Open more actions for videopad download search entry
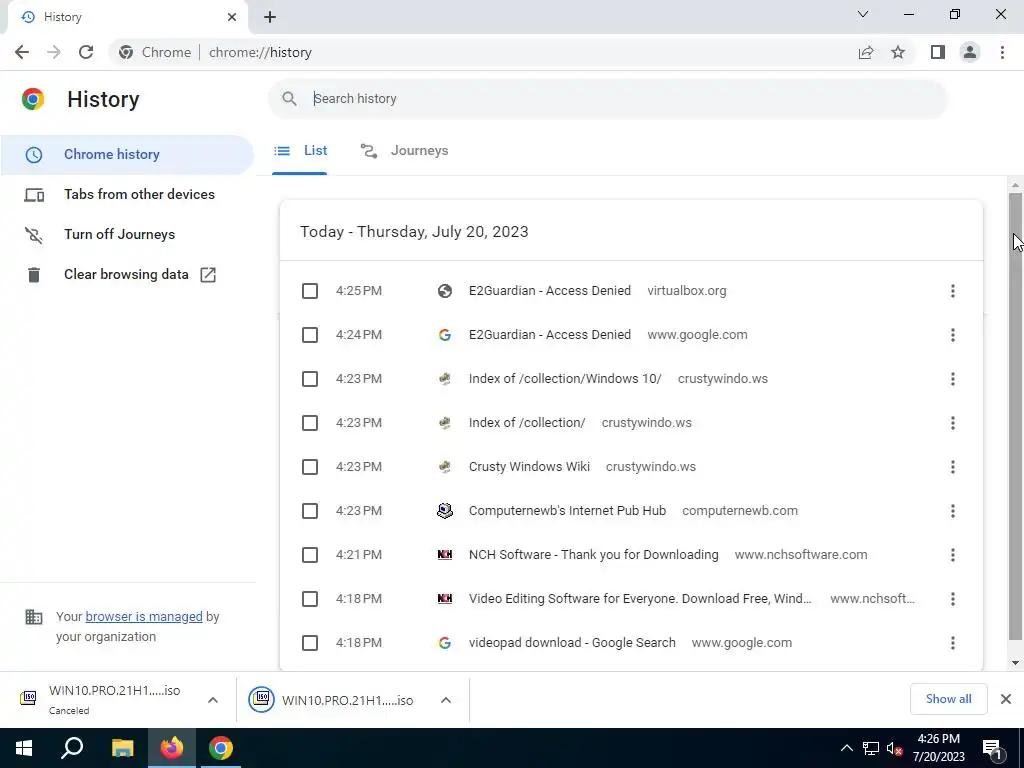Screen dimensions: 1024x768 pyautogui.click(x=953, y=643)
